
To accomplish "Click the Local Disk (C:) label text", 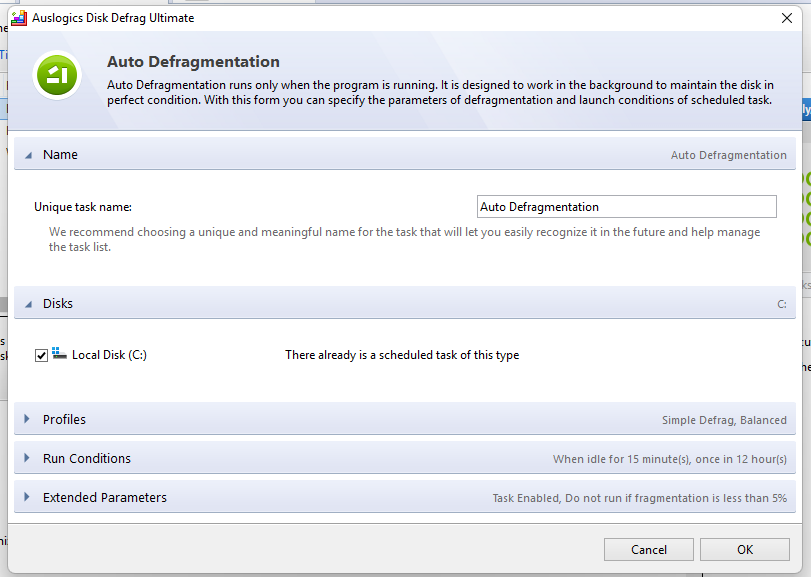I will (x=109, y=355).
